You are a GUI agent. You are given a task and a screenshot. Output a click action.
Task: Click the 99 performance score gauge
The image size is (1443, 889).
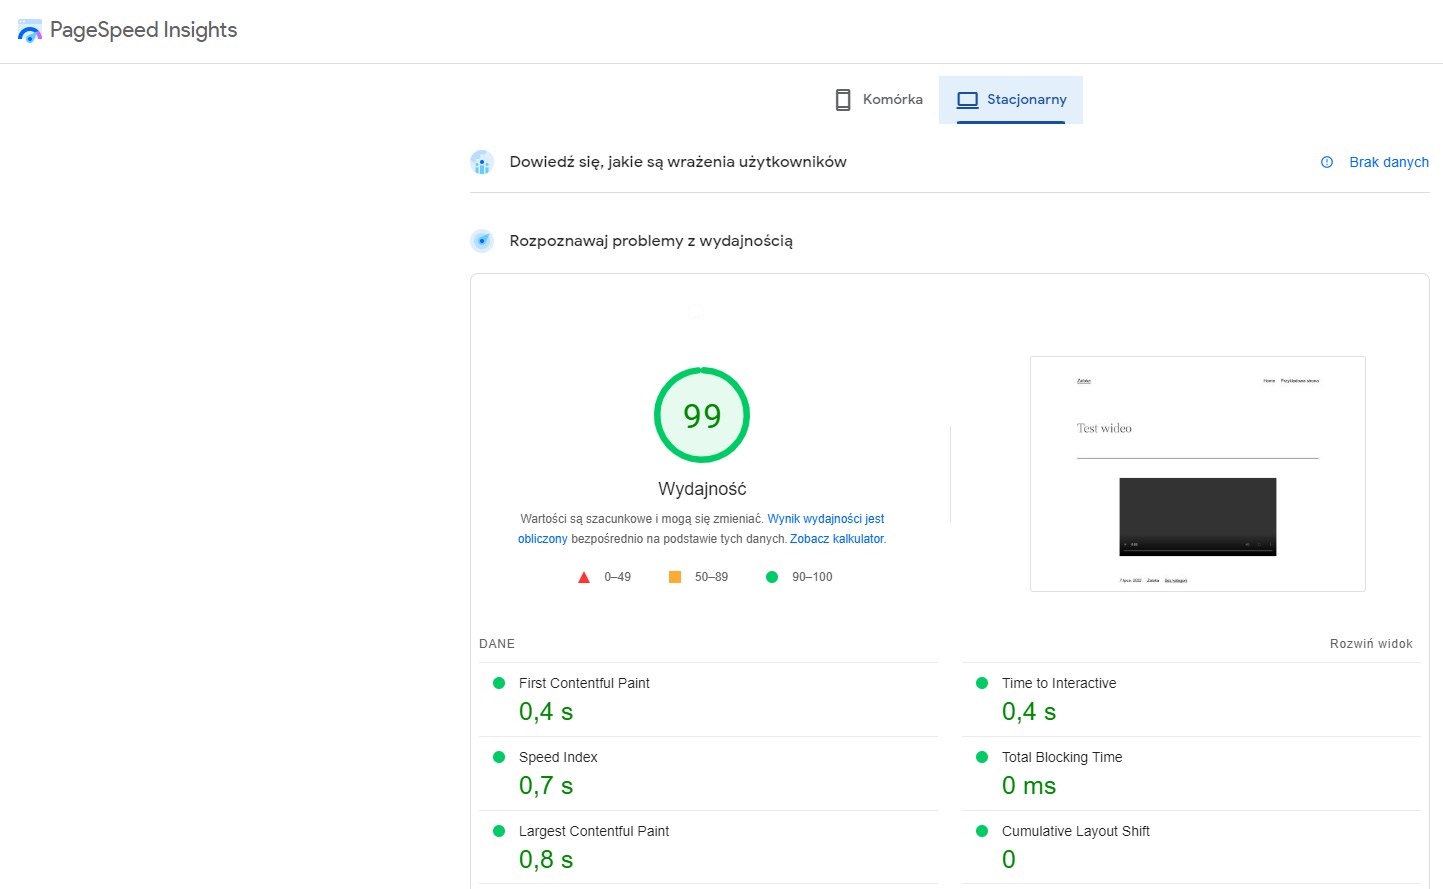pos(702,415)
